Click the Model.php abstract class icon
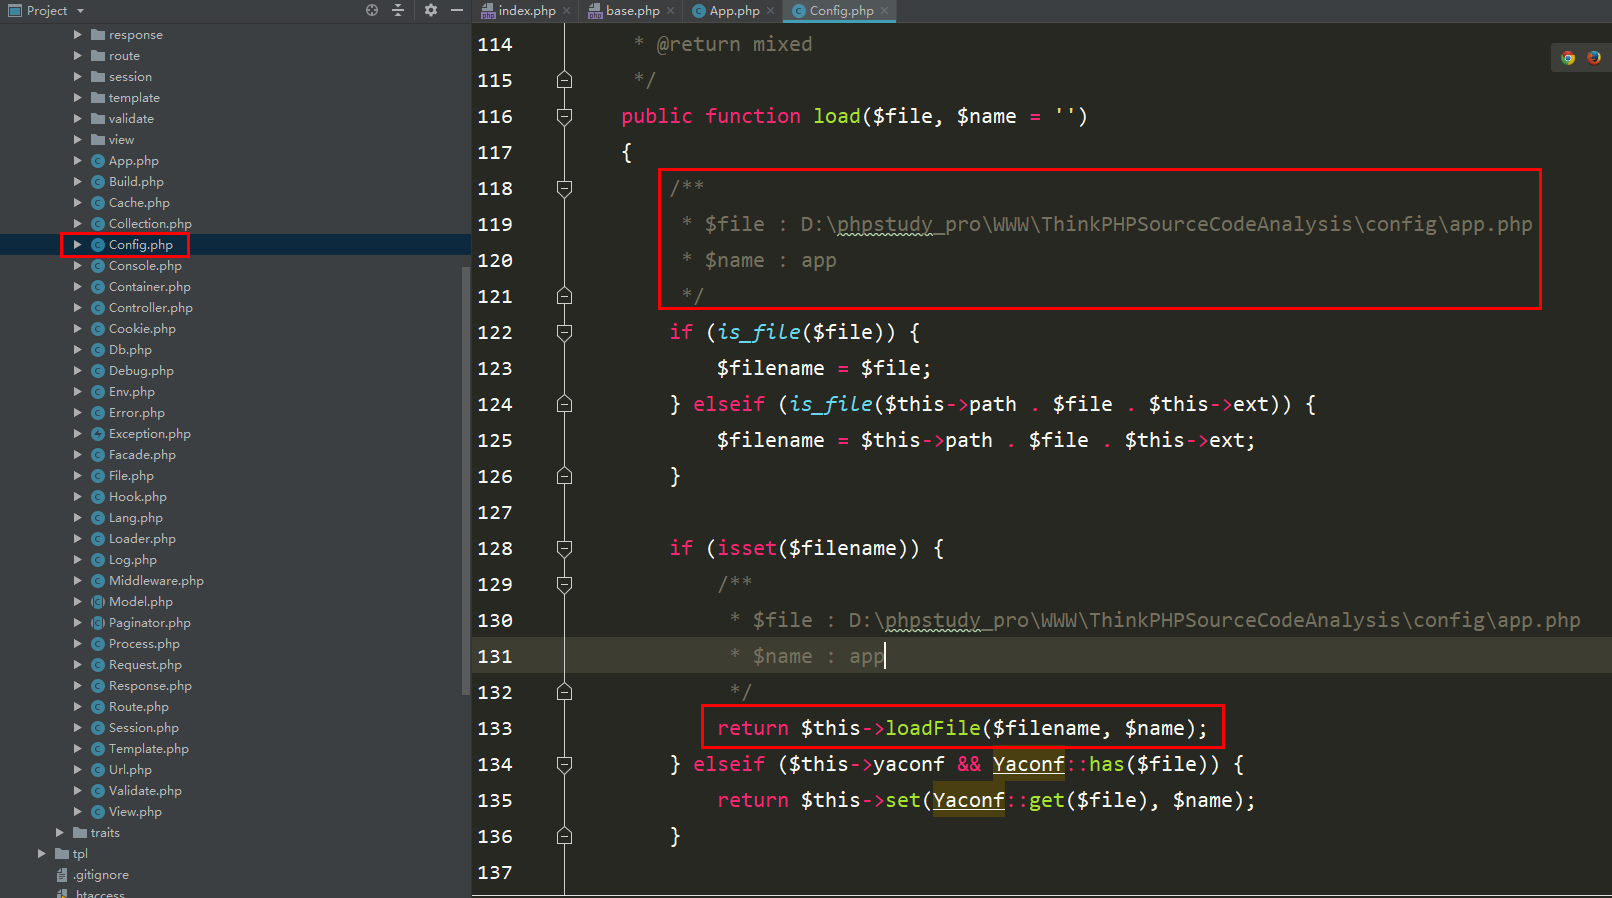 tap(98, 602)
